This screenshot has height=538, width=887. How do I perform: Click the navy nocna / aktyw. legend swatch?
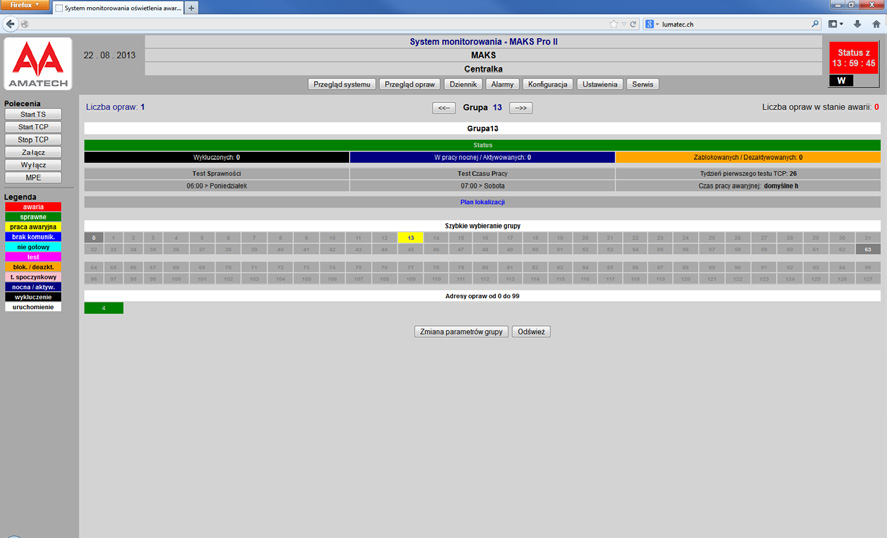(33, 287)
